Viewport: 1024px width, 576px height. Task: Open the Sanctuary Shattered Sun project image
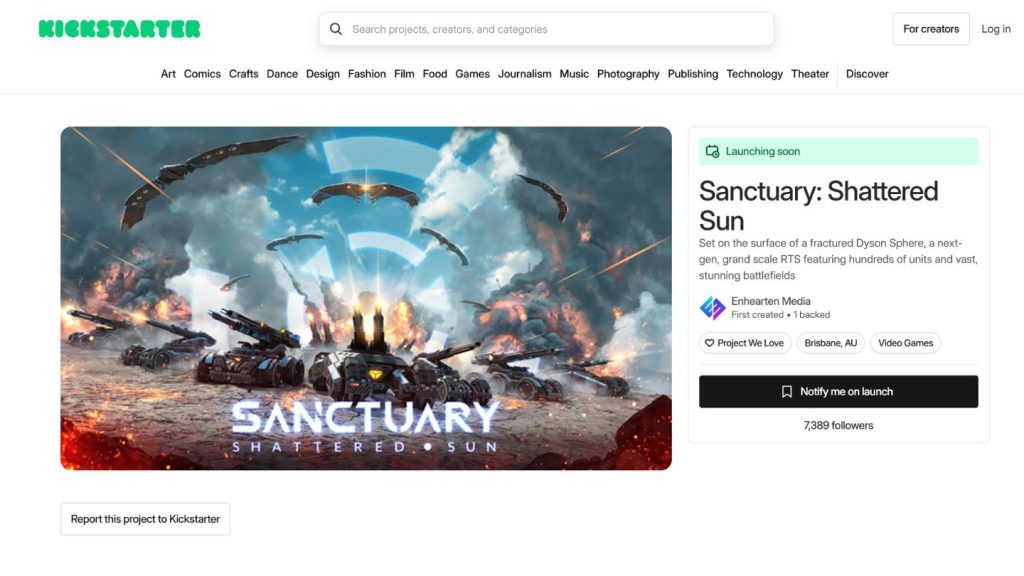tap(366, 298)
